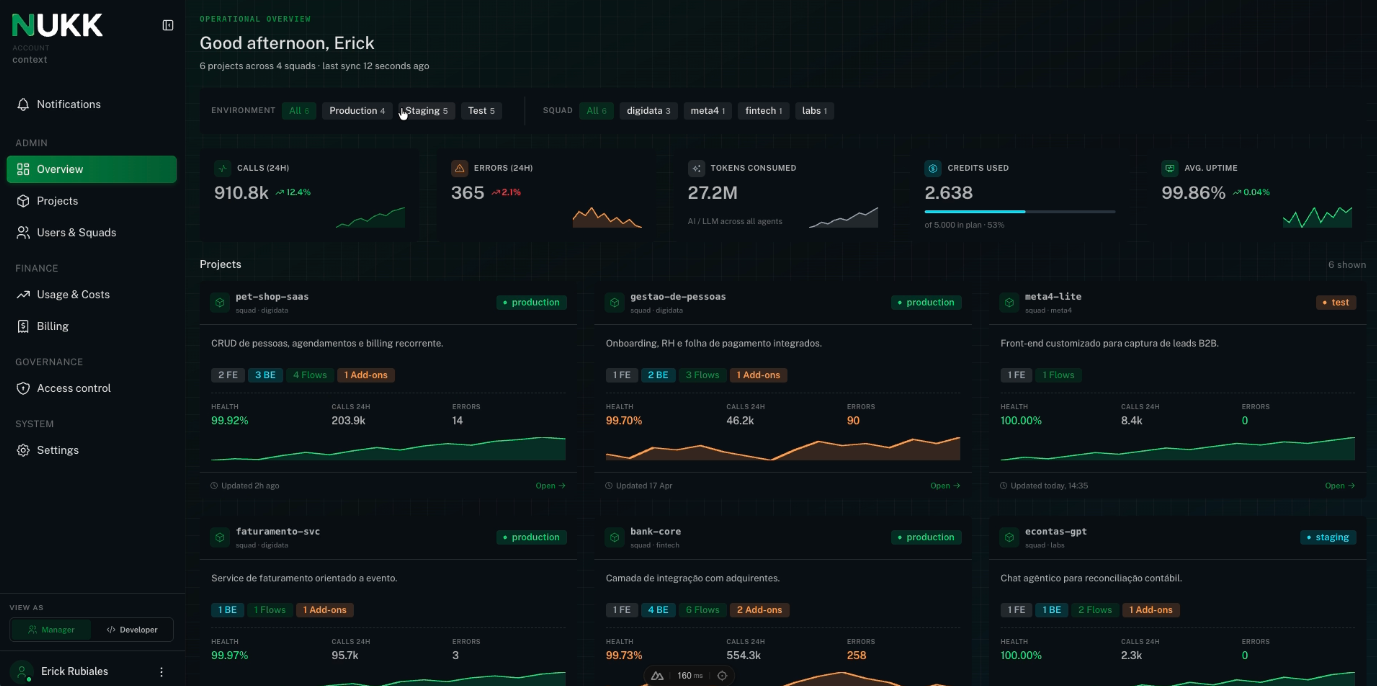Click the Billing receipt icon
This screenshot has height=686, width=1377.
click(x=23, y=326)
